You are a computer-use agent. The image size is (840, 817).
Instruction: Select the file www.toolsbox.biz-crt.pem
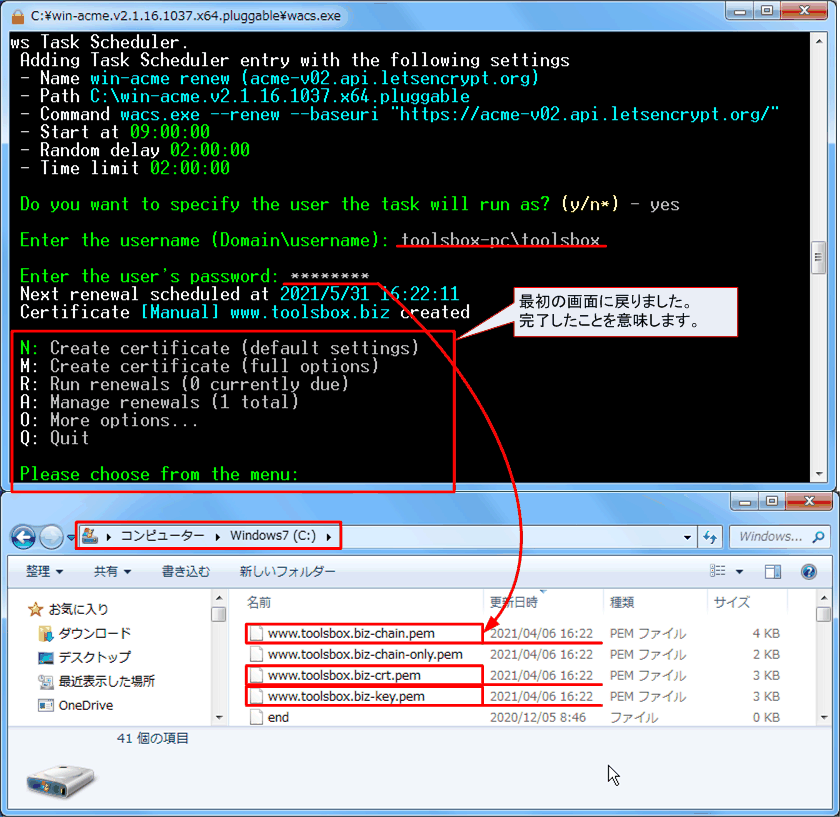[x=344, y=676]
